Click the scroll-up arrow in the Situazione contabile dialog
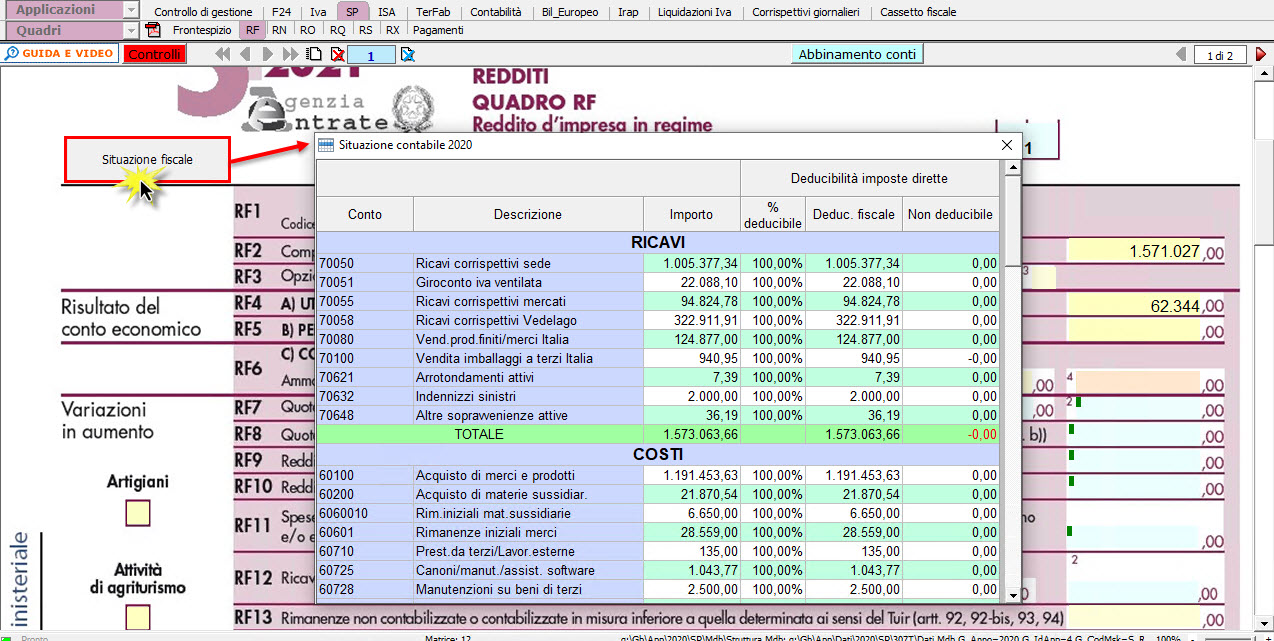Image resolution: width=1274 pixels, height=641 pixels. (1012, 167)
